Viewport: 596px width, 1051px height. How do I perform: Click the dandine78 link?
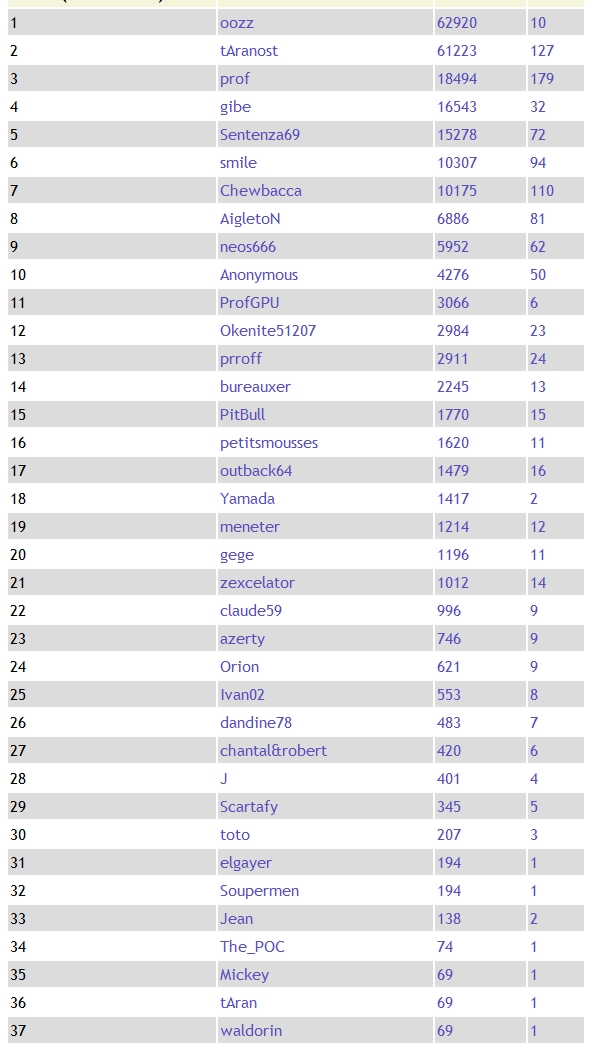(255, 723)
